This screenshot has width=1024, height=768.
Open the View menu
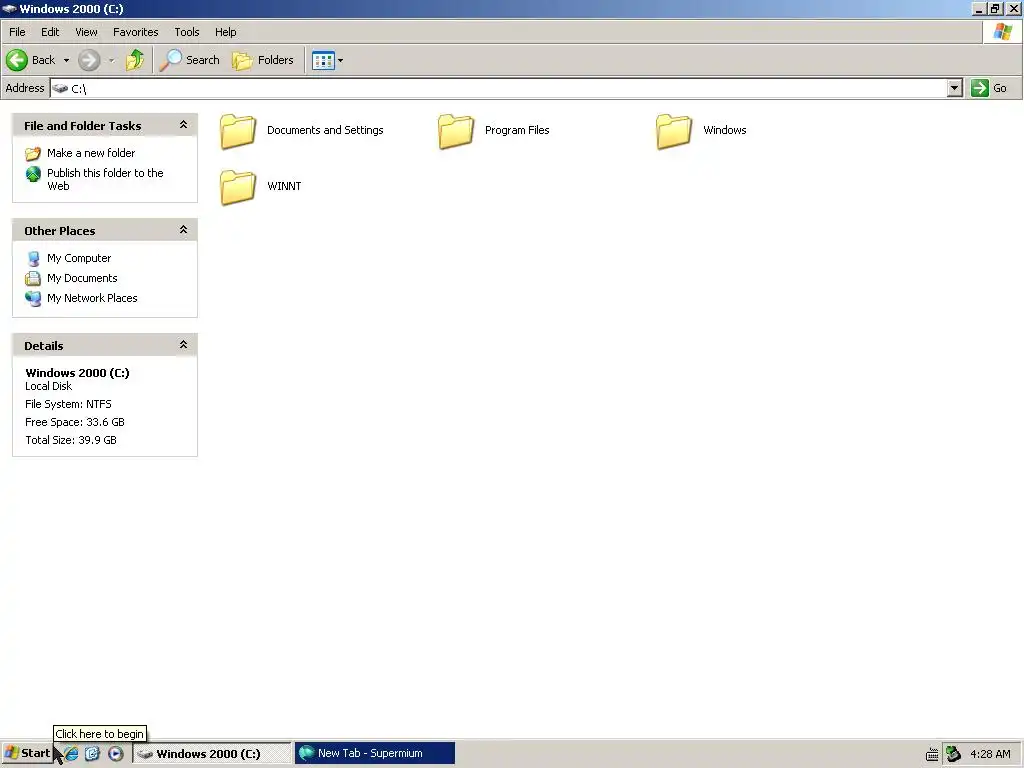coord(86,32)
